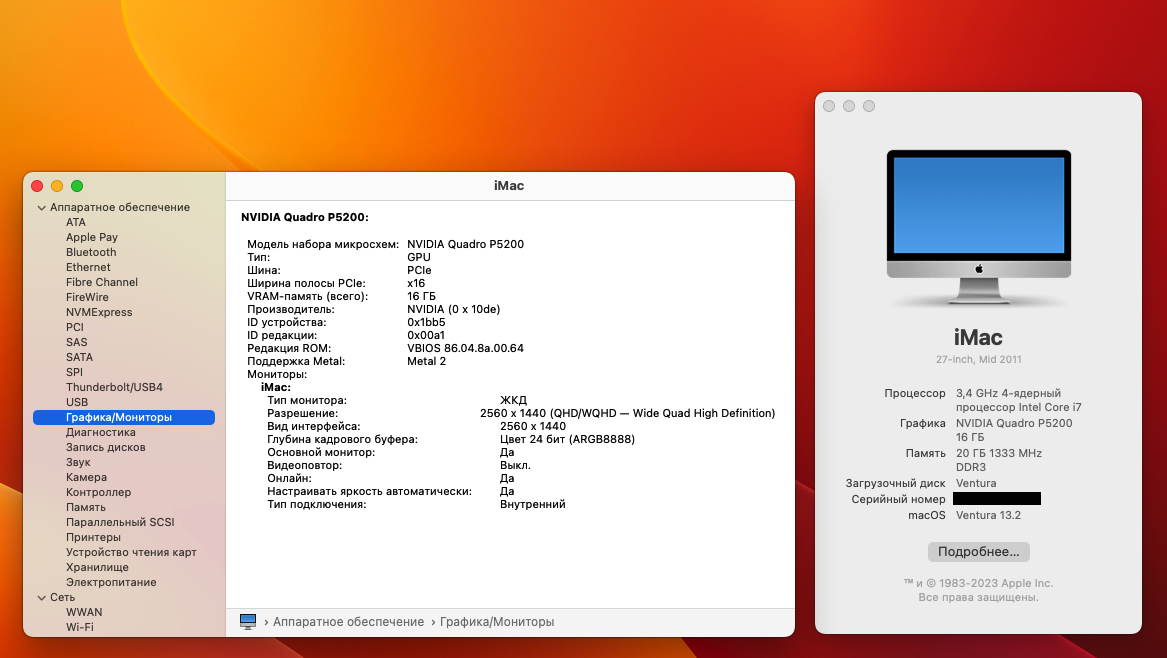This screenshot has height=658, width=1167.
Task: Open the Звук entry
Action: 78,462
